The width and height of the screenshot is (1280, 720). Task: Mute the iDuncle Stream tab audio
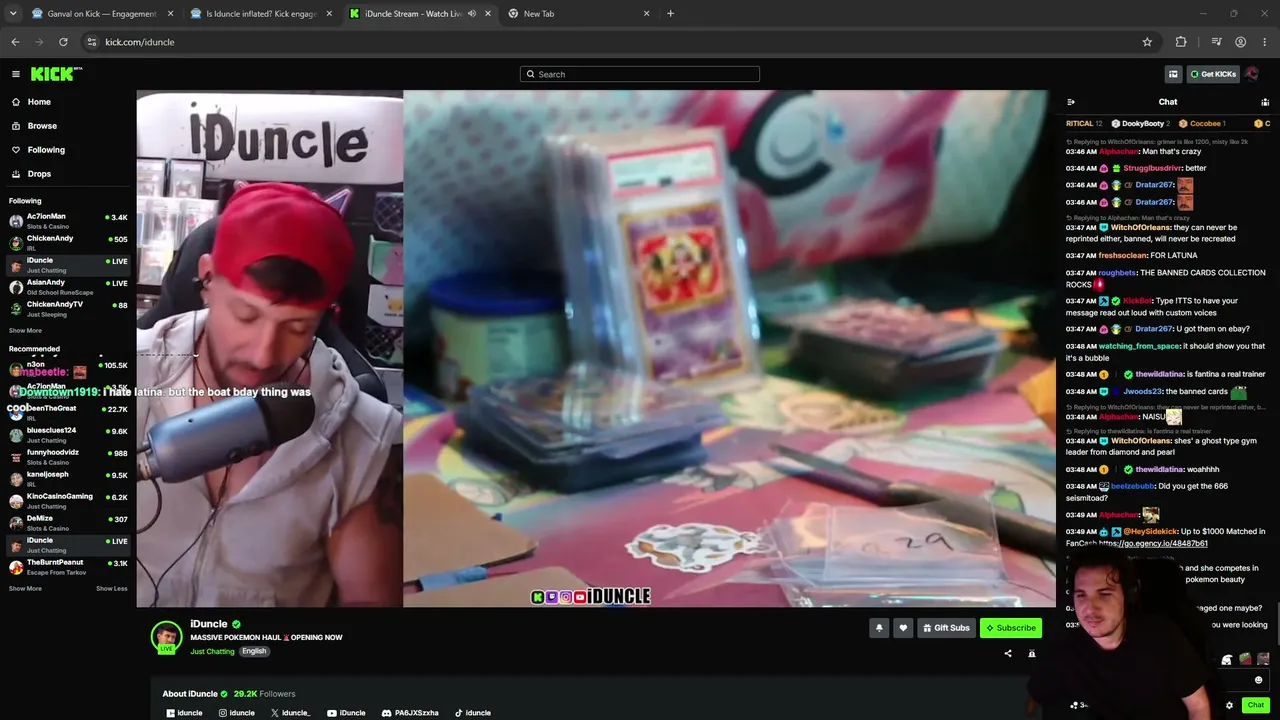click(472, 14)
